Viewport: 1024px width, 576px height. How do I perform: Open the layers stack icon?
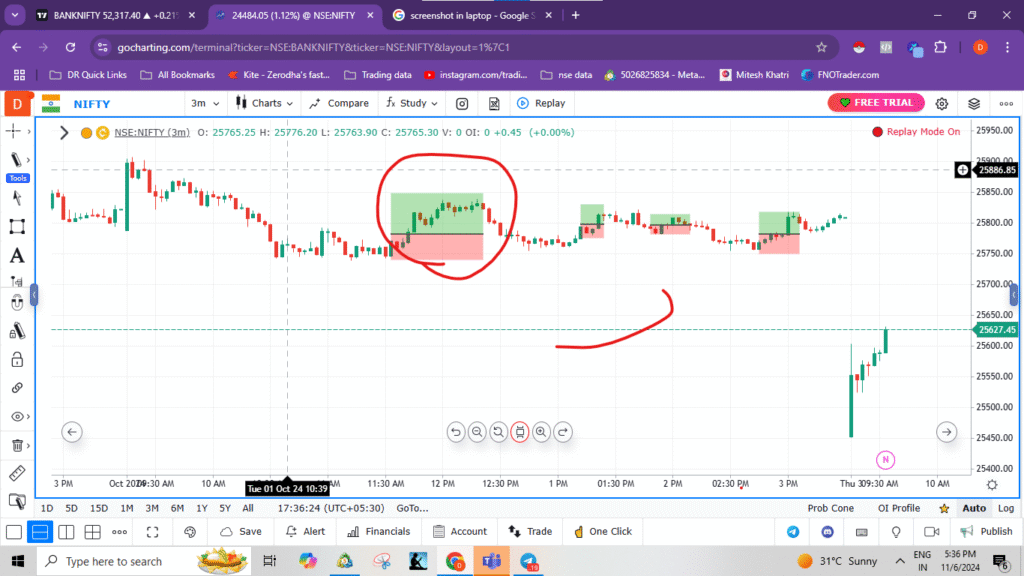tap(974, 103)
